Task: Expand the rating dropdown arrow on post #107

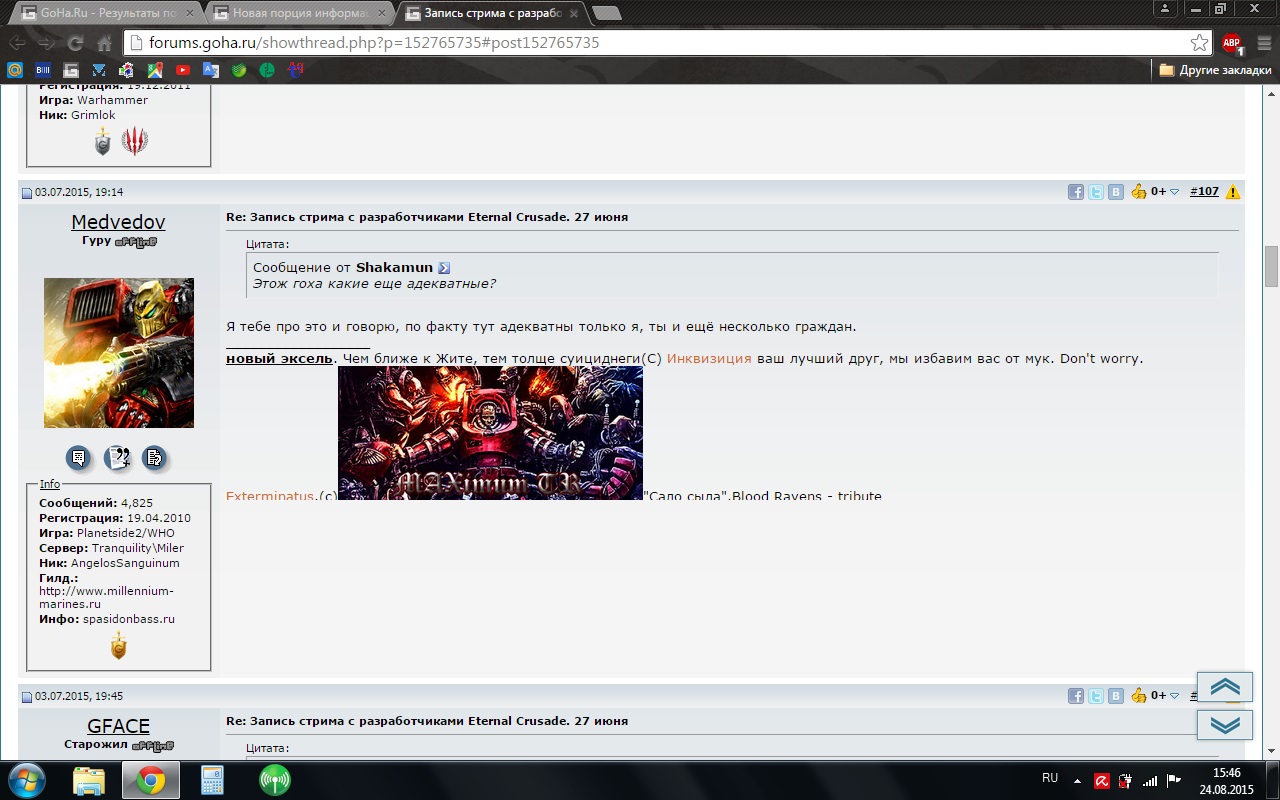Action: point(1175,192)
